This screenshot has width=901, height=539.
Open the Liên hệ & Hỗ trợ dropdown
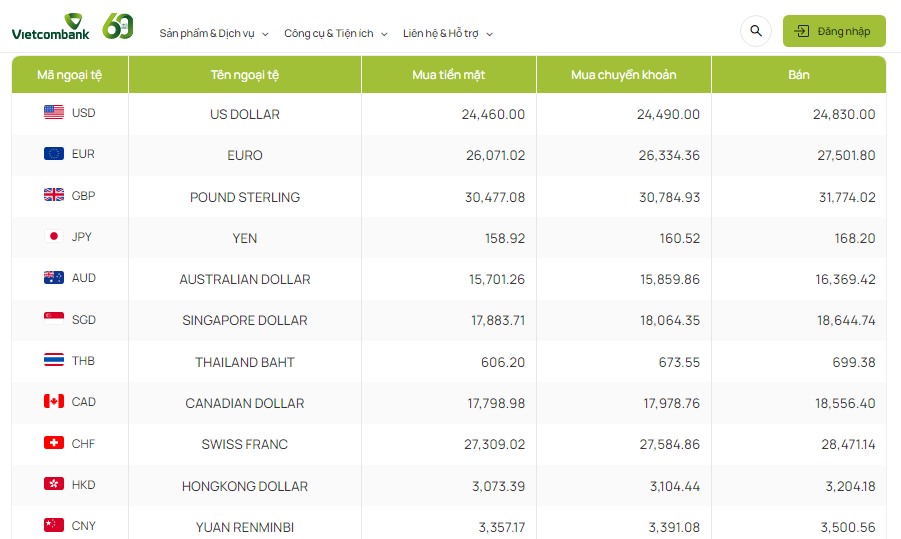tap(448, 33)
